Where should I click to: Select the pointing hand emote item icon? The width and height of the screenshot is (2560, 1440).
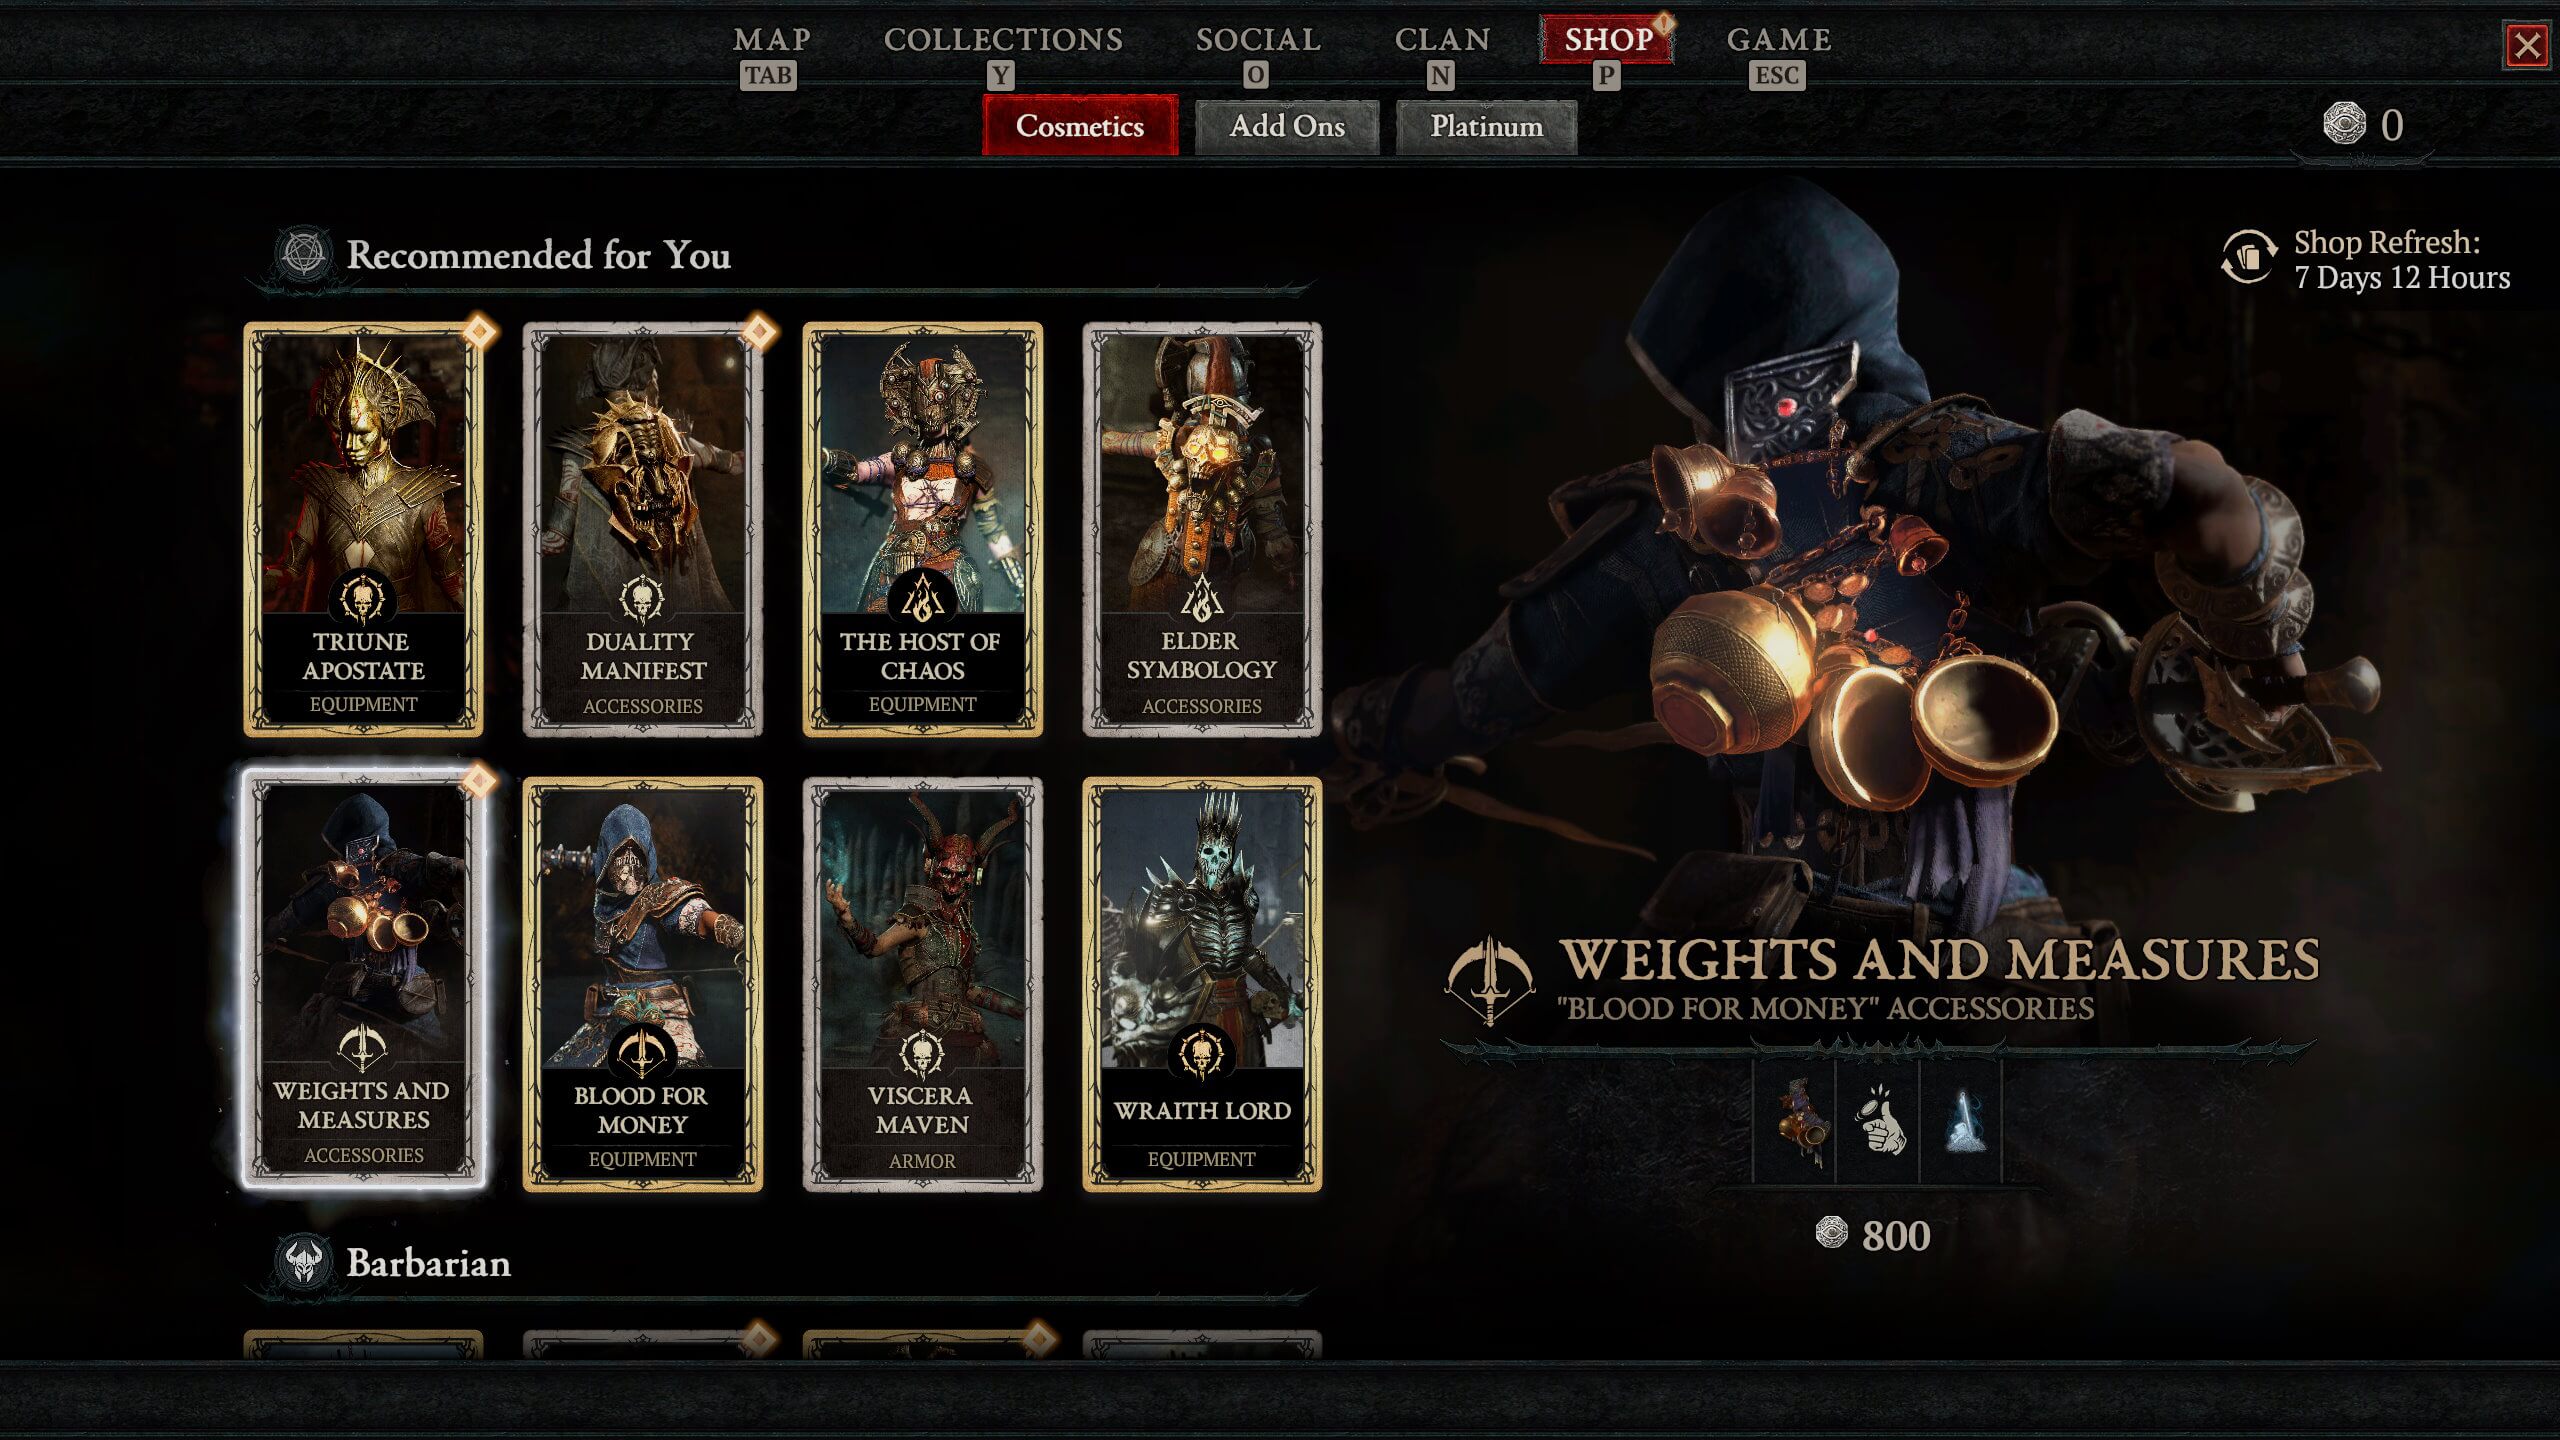click(x=1879, y=1121)
